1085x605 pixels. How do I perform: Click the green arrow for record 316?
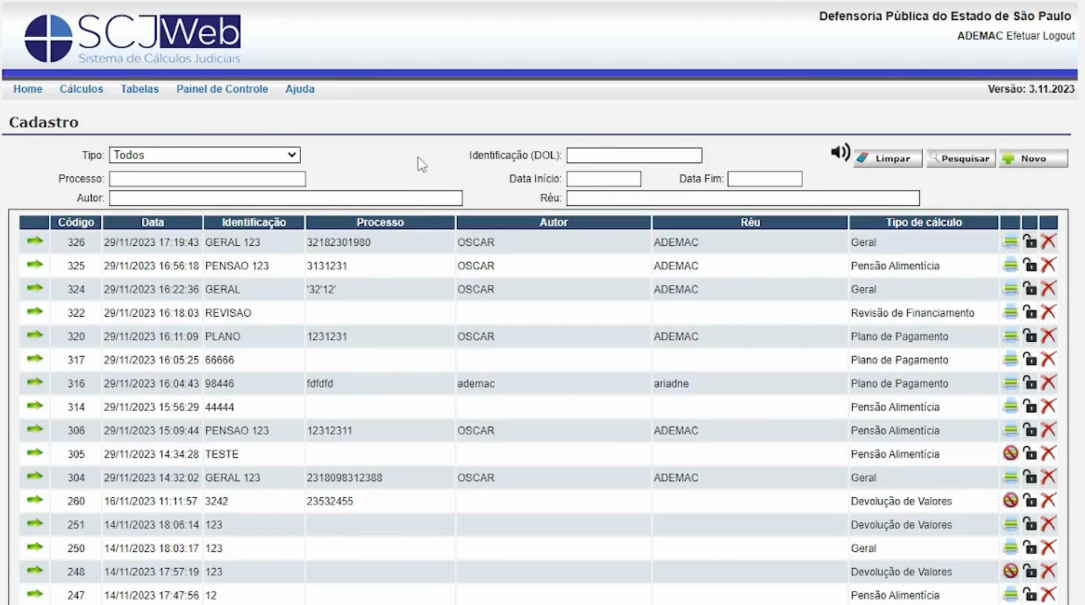pyautogui.click(x=35, y=382)
